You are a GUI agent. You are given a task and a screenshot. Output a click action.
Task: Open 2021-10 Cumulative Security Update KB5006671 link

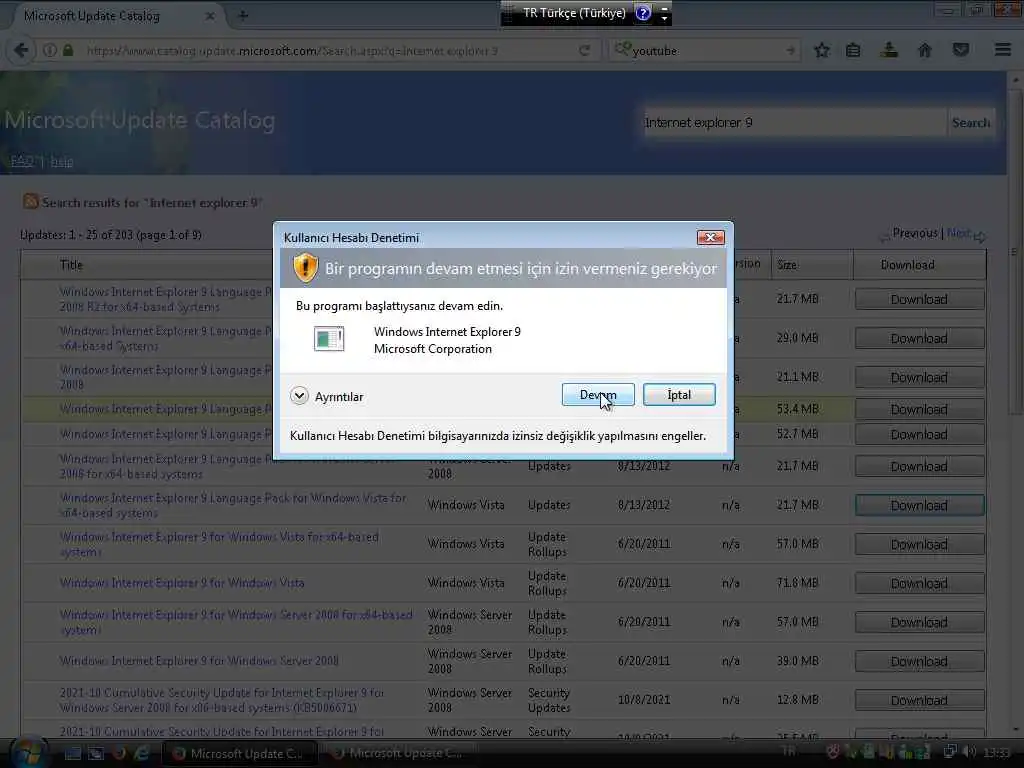pyautogui.click(x=222, y=700)
